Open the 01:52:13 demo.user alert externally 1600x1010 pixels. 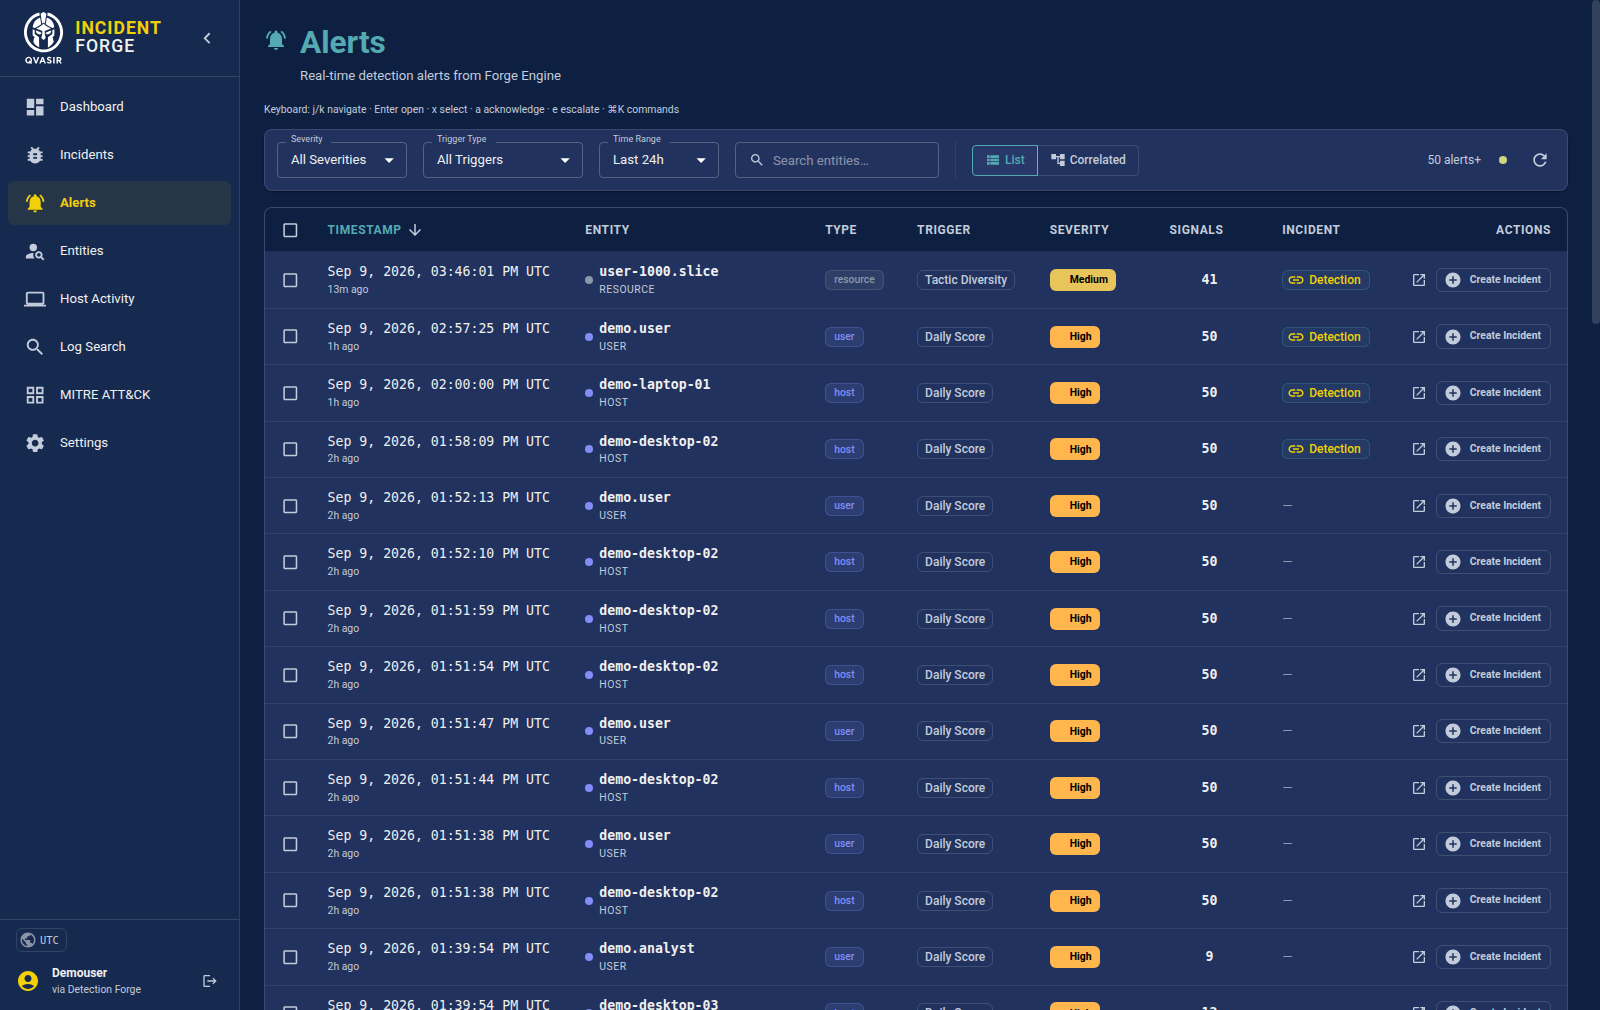coord(1418,506)
